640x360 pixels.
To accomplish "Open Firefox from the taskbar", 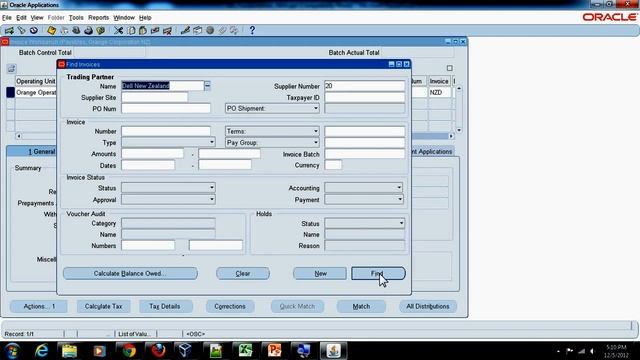I will tap(158, 351).
